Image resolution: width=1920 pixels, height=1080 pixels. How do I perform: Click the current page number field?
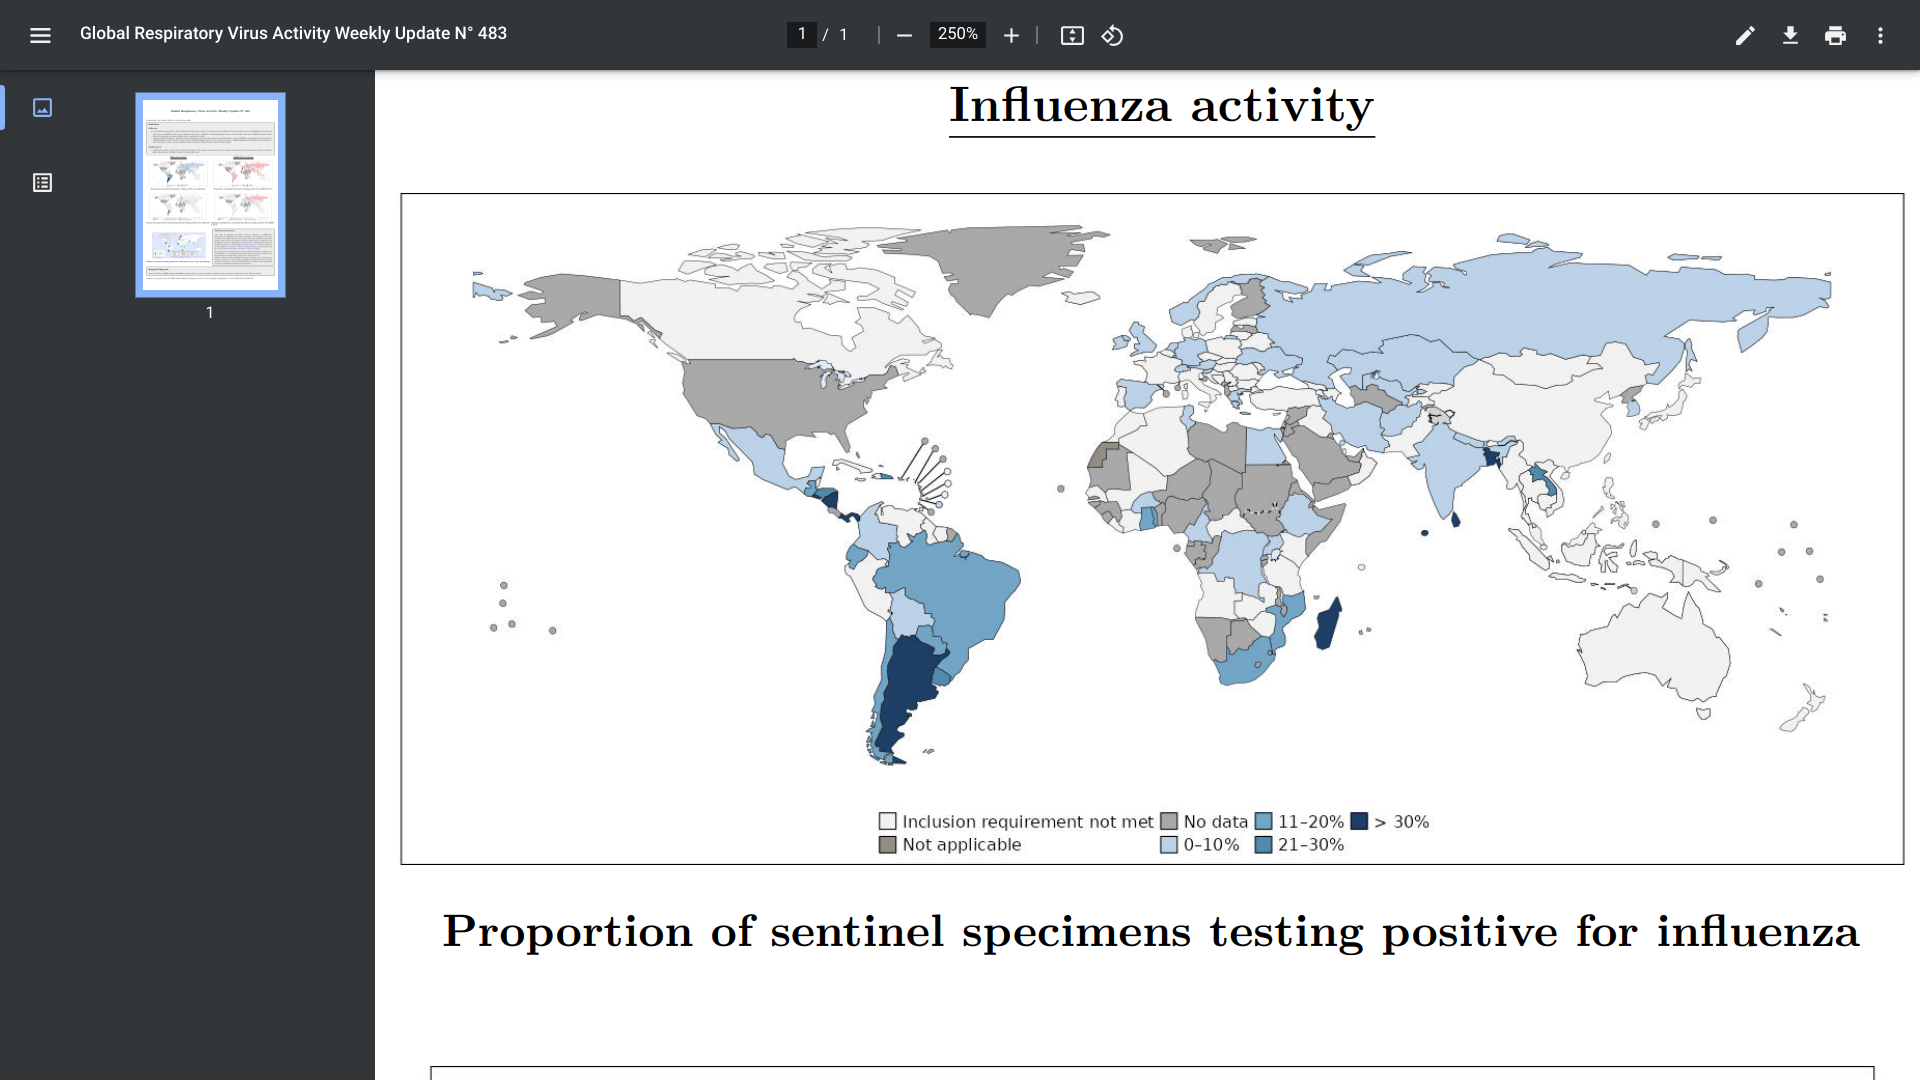click(801, 34)
